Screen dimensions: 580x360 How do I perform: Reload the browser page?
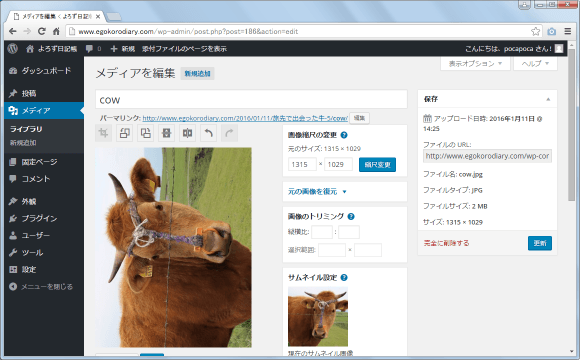pos(42,31)
